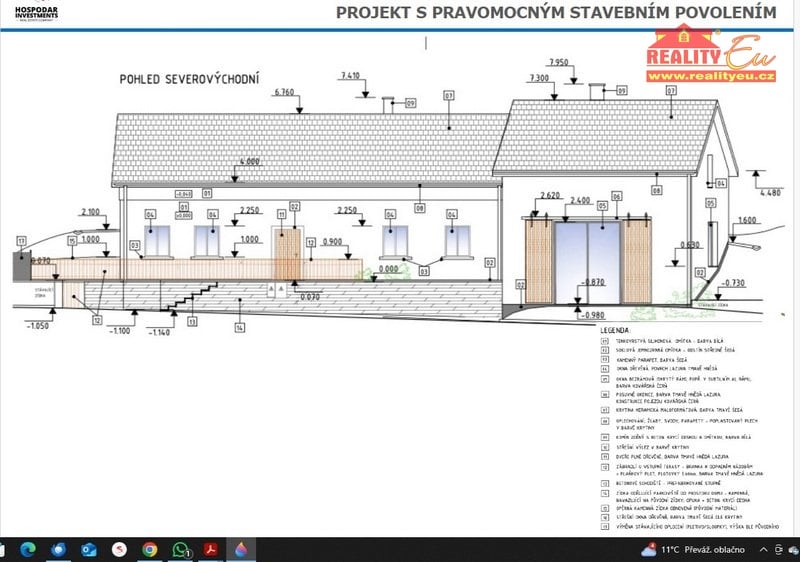This screenshot has height=562, width=800.
Task: Click callout marker 13 under the staircase
Action: [192, 321]
